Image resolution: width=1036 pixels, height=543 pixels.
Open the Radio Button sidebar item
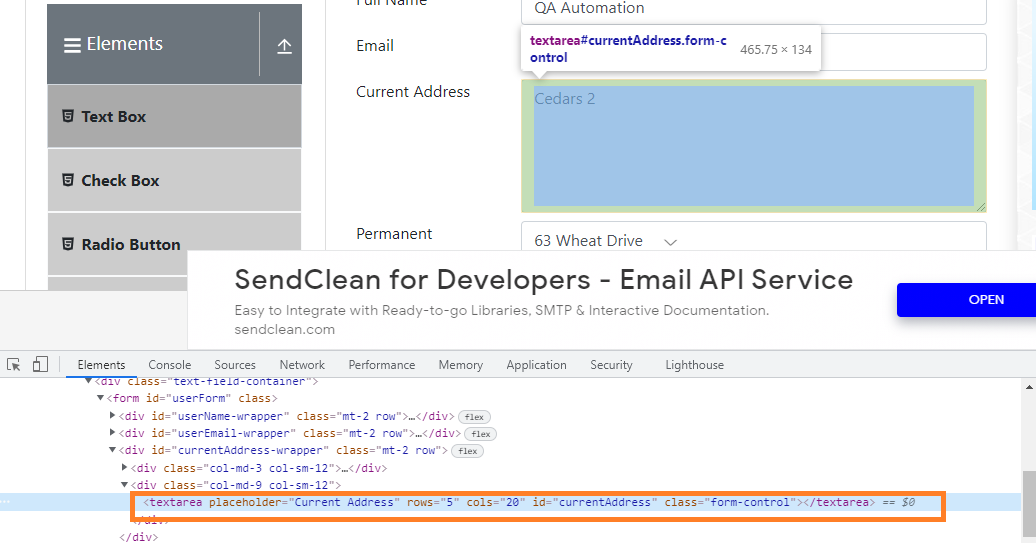(174, 244)
